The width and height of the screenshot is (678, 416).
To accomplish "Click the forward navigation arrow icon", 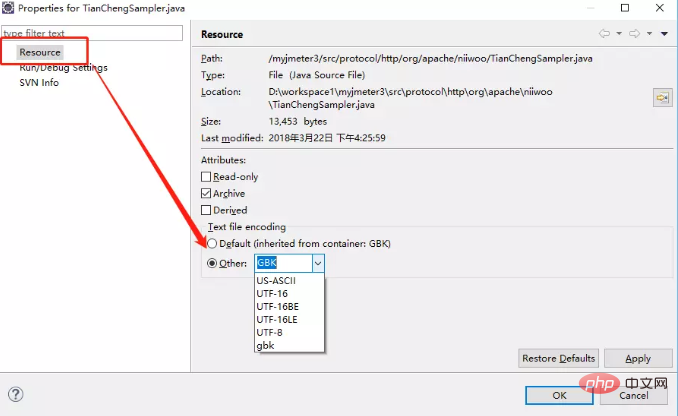I will (634, 34).
